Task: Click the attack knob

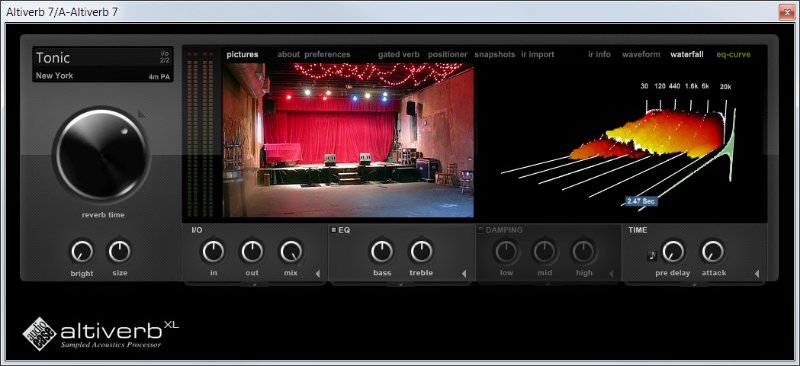Action: [713, 252]
